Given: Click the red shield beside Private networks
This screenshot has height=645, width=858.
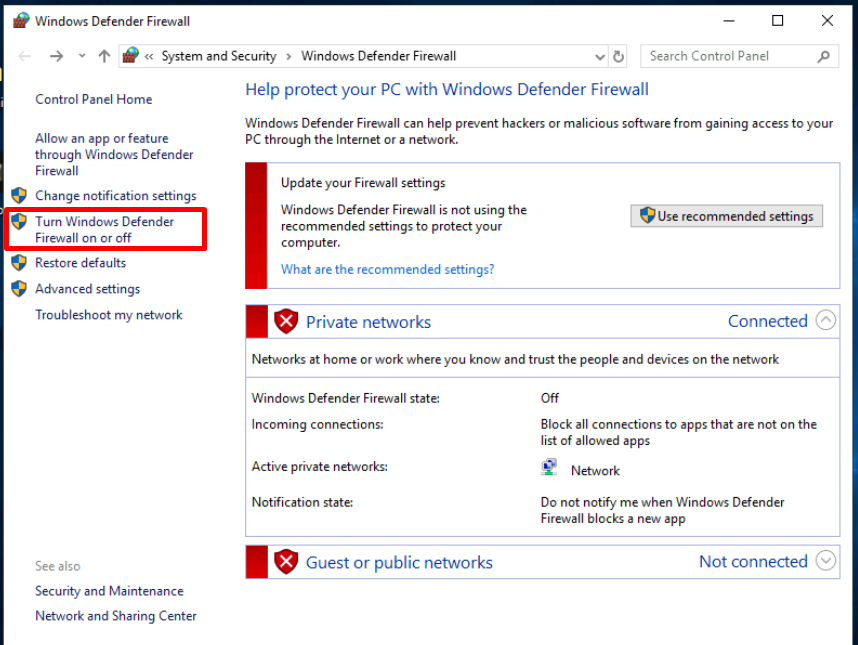Looking at the screenshot, I should pyautogui.click(x=287, y=322).
